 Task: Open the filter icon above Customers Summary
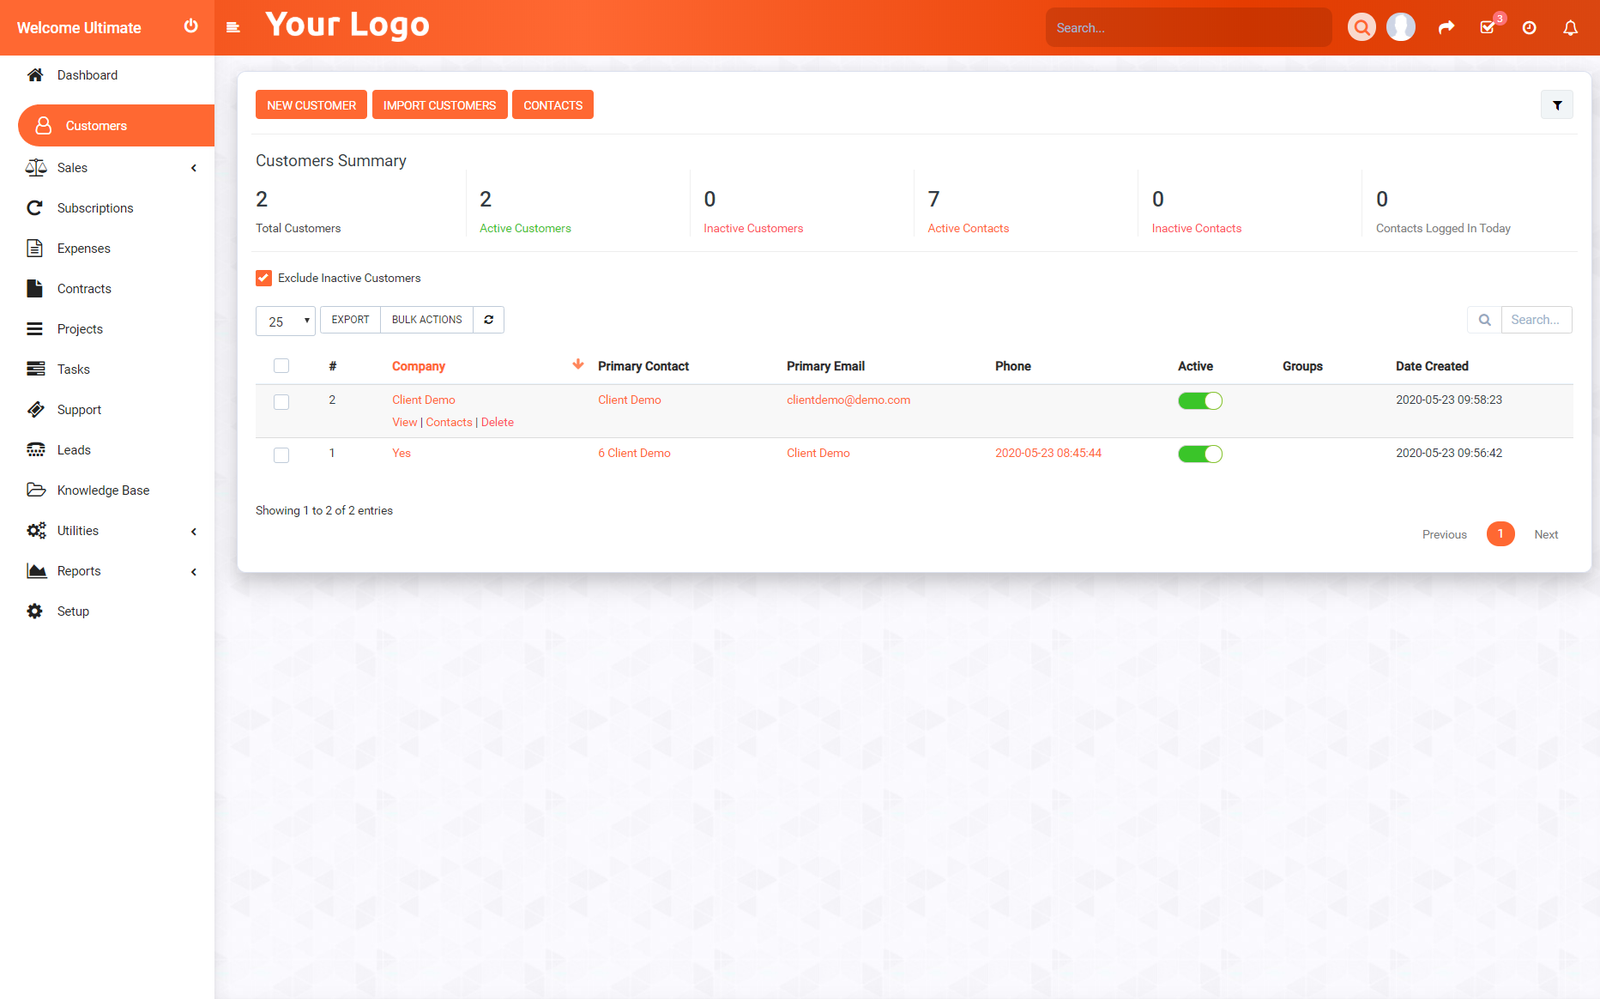pyautogui.click(x=1556, y=104)
